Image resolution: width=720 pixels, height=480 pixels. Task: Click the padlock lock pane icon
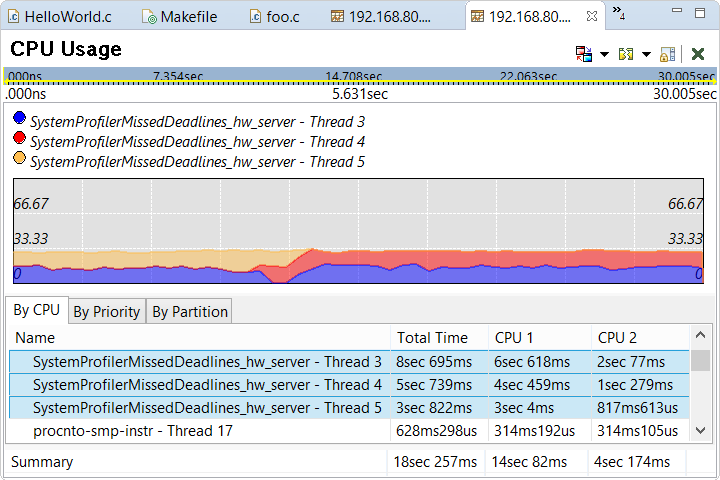pyautogui.click(x=668, y=54)
